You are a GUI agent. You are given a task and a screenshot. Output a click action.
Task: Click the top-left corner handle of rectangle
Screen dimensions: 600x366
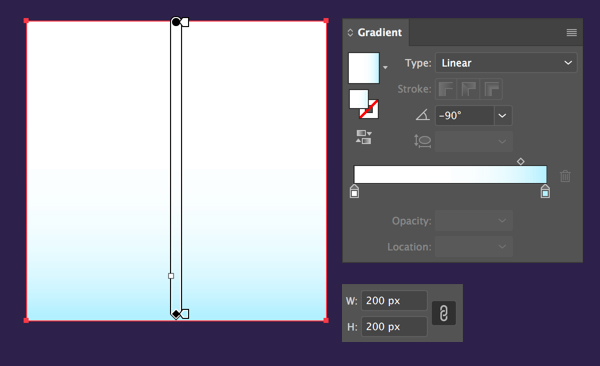pos(26,21)
